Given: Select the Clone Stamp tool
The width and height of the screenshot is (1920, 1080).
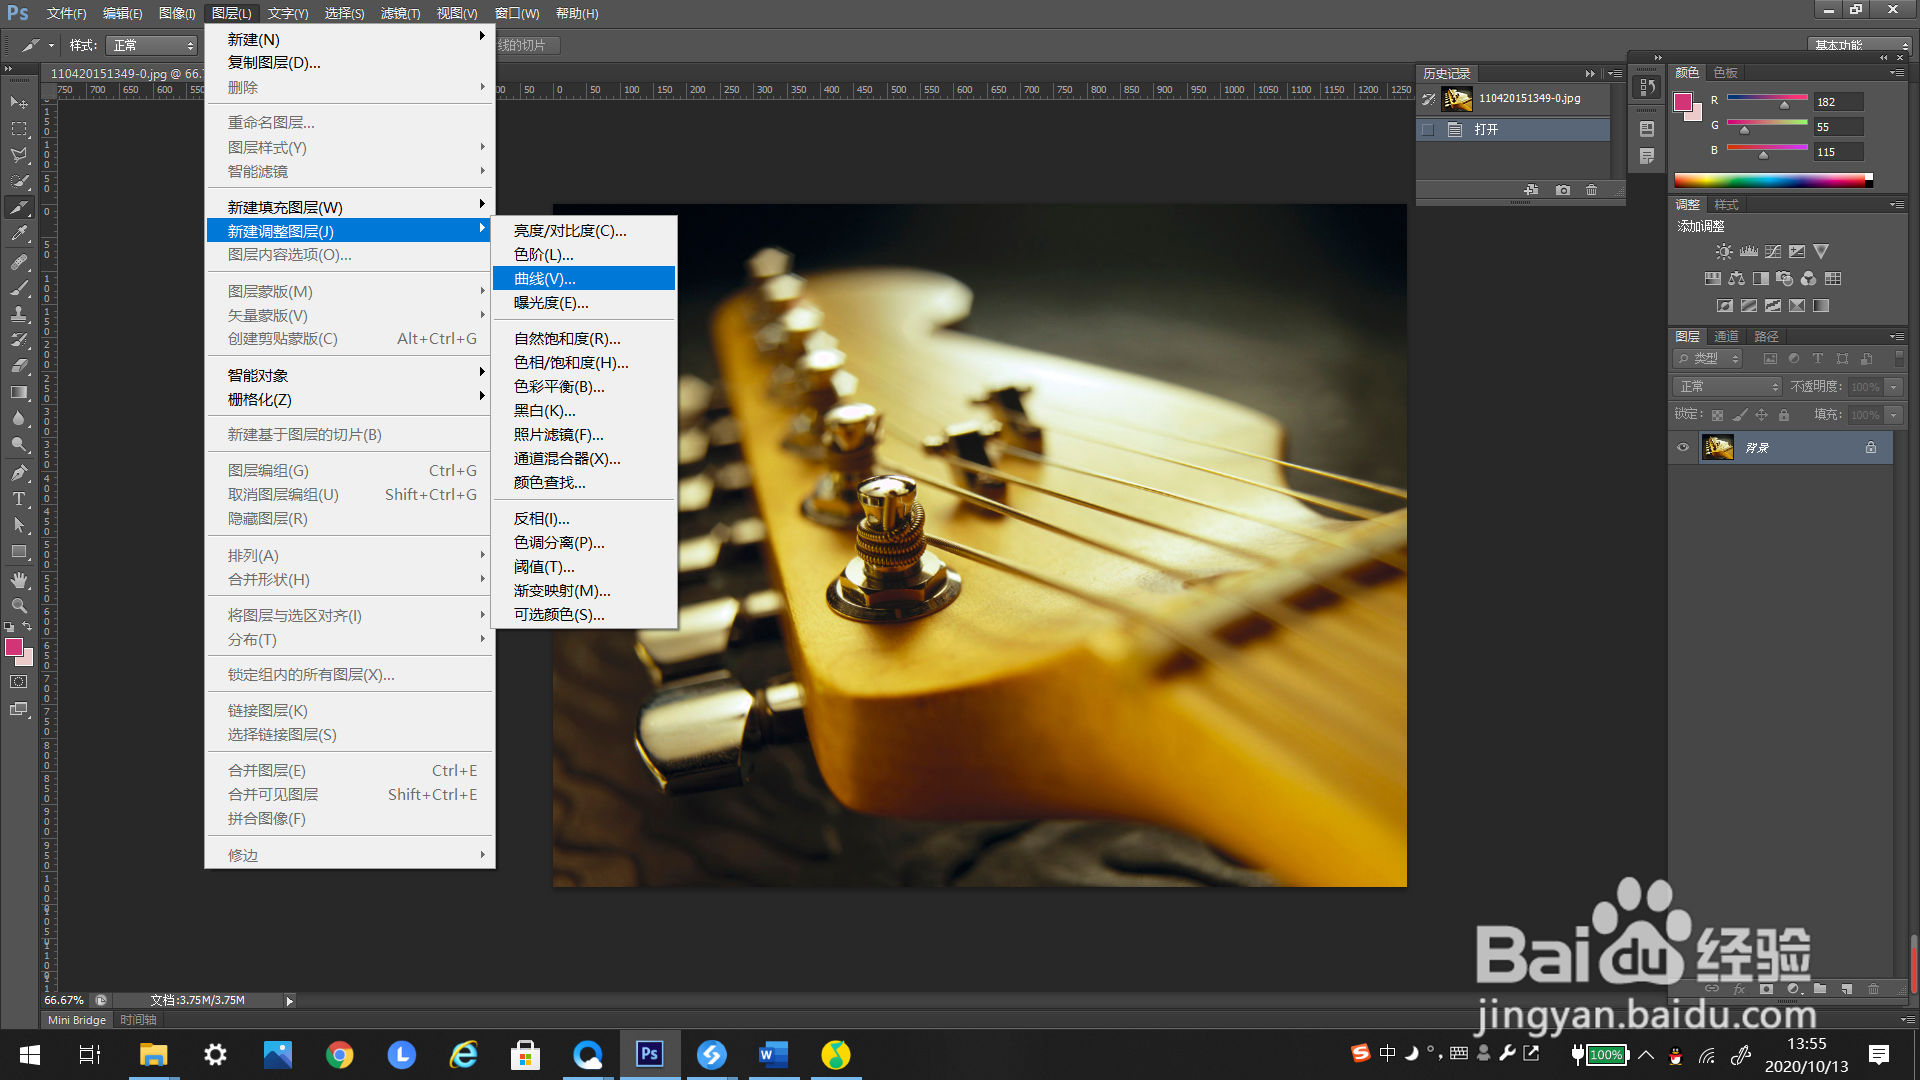Looking at the screenshot, I should pos(19,314).
